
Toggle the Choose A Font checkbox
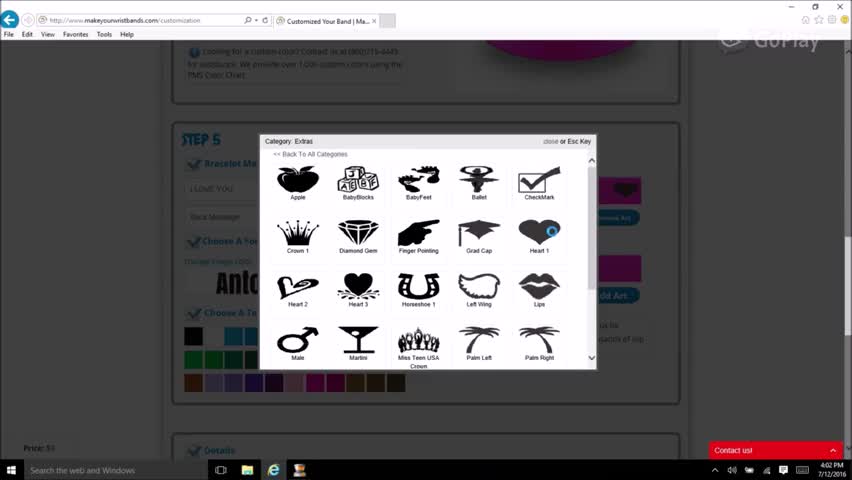[193, 241]
